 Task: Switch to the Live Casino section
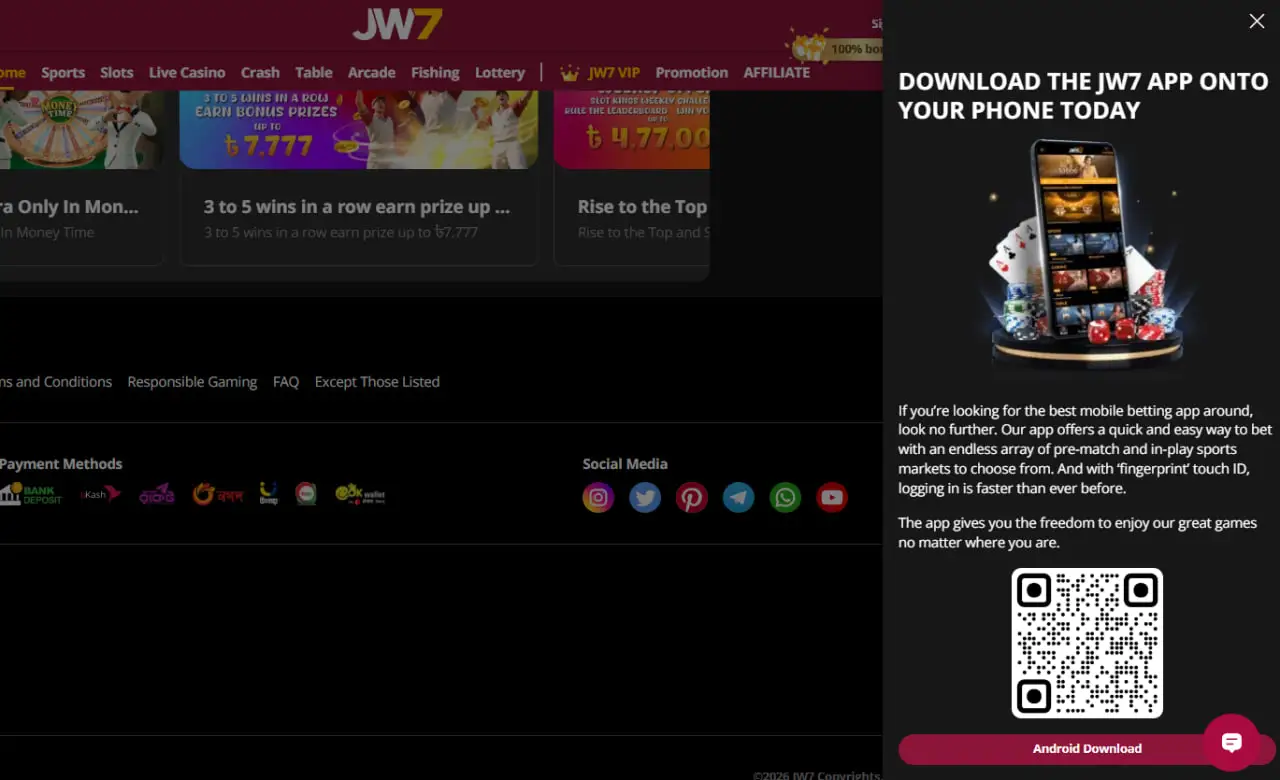point(186,72)
